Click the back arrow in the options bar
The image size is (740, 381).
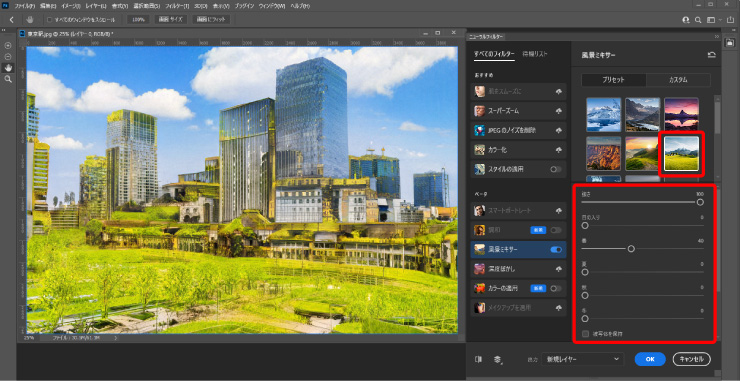coord(11,20)
